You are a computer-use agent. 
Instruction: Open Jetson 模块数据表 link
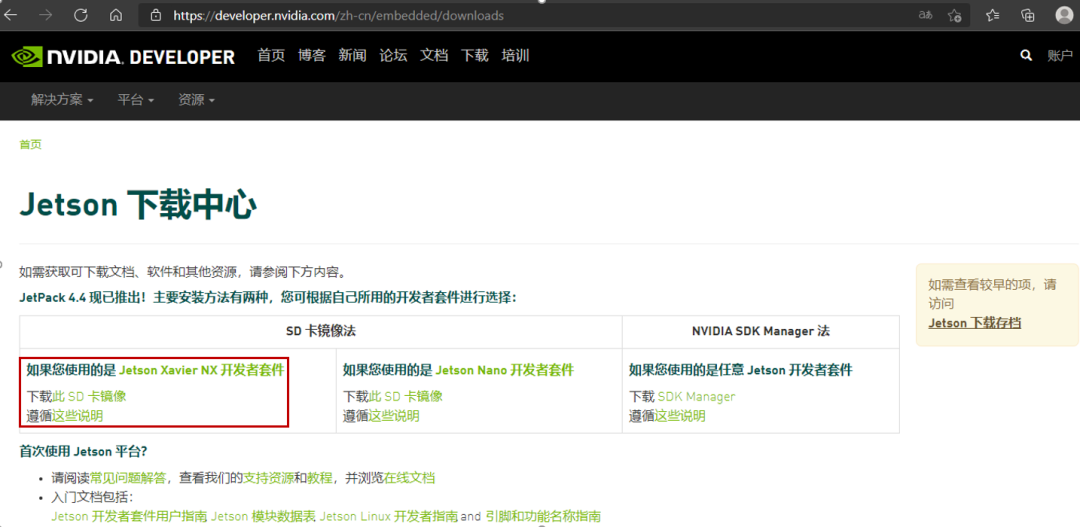pyautogui.click(x=263, y=516)
